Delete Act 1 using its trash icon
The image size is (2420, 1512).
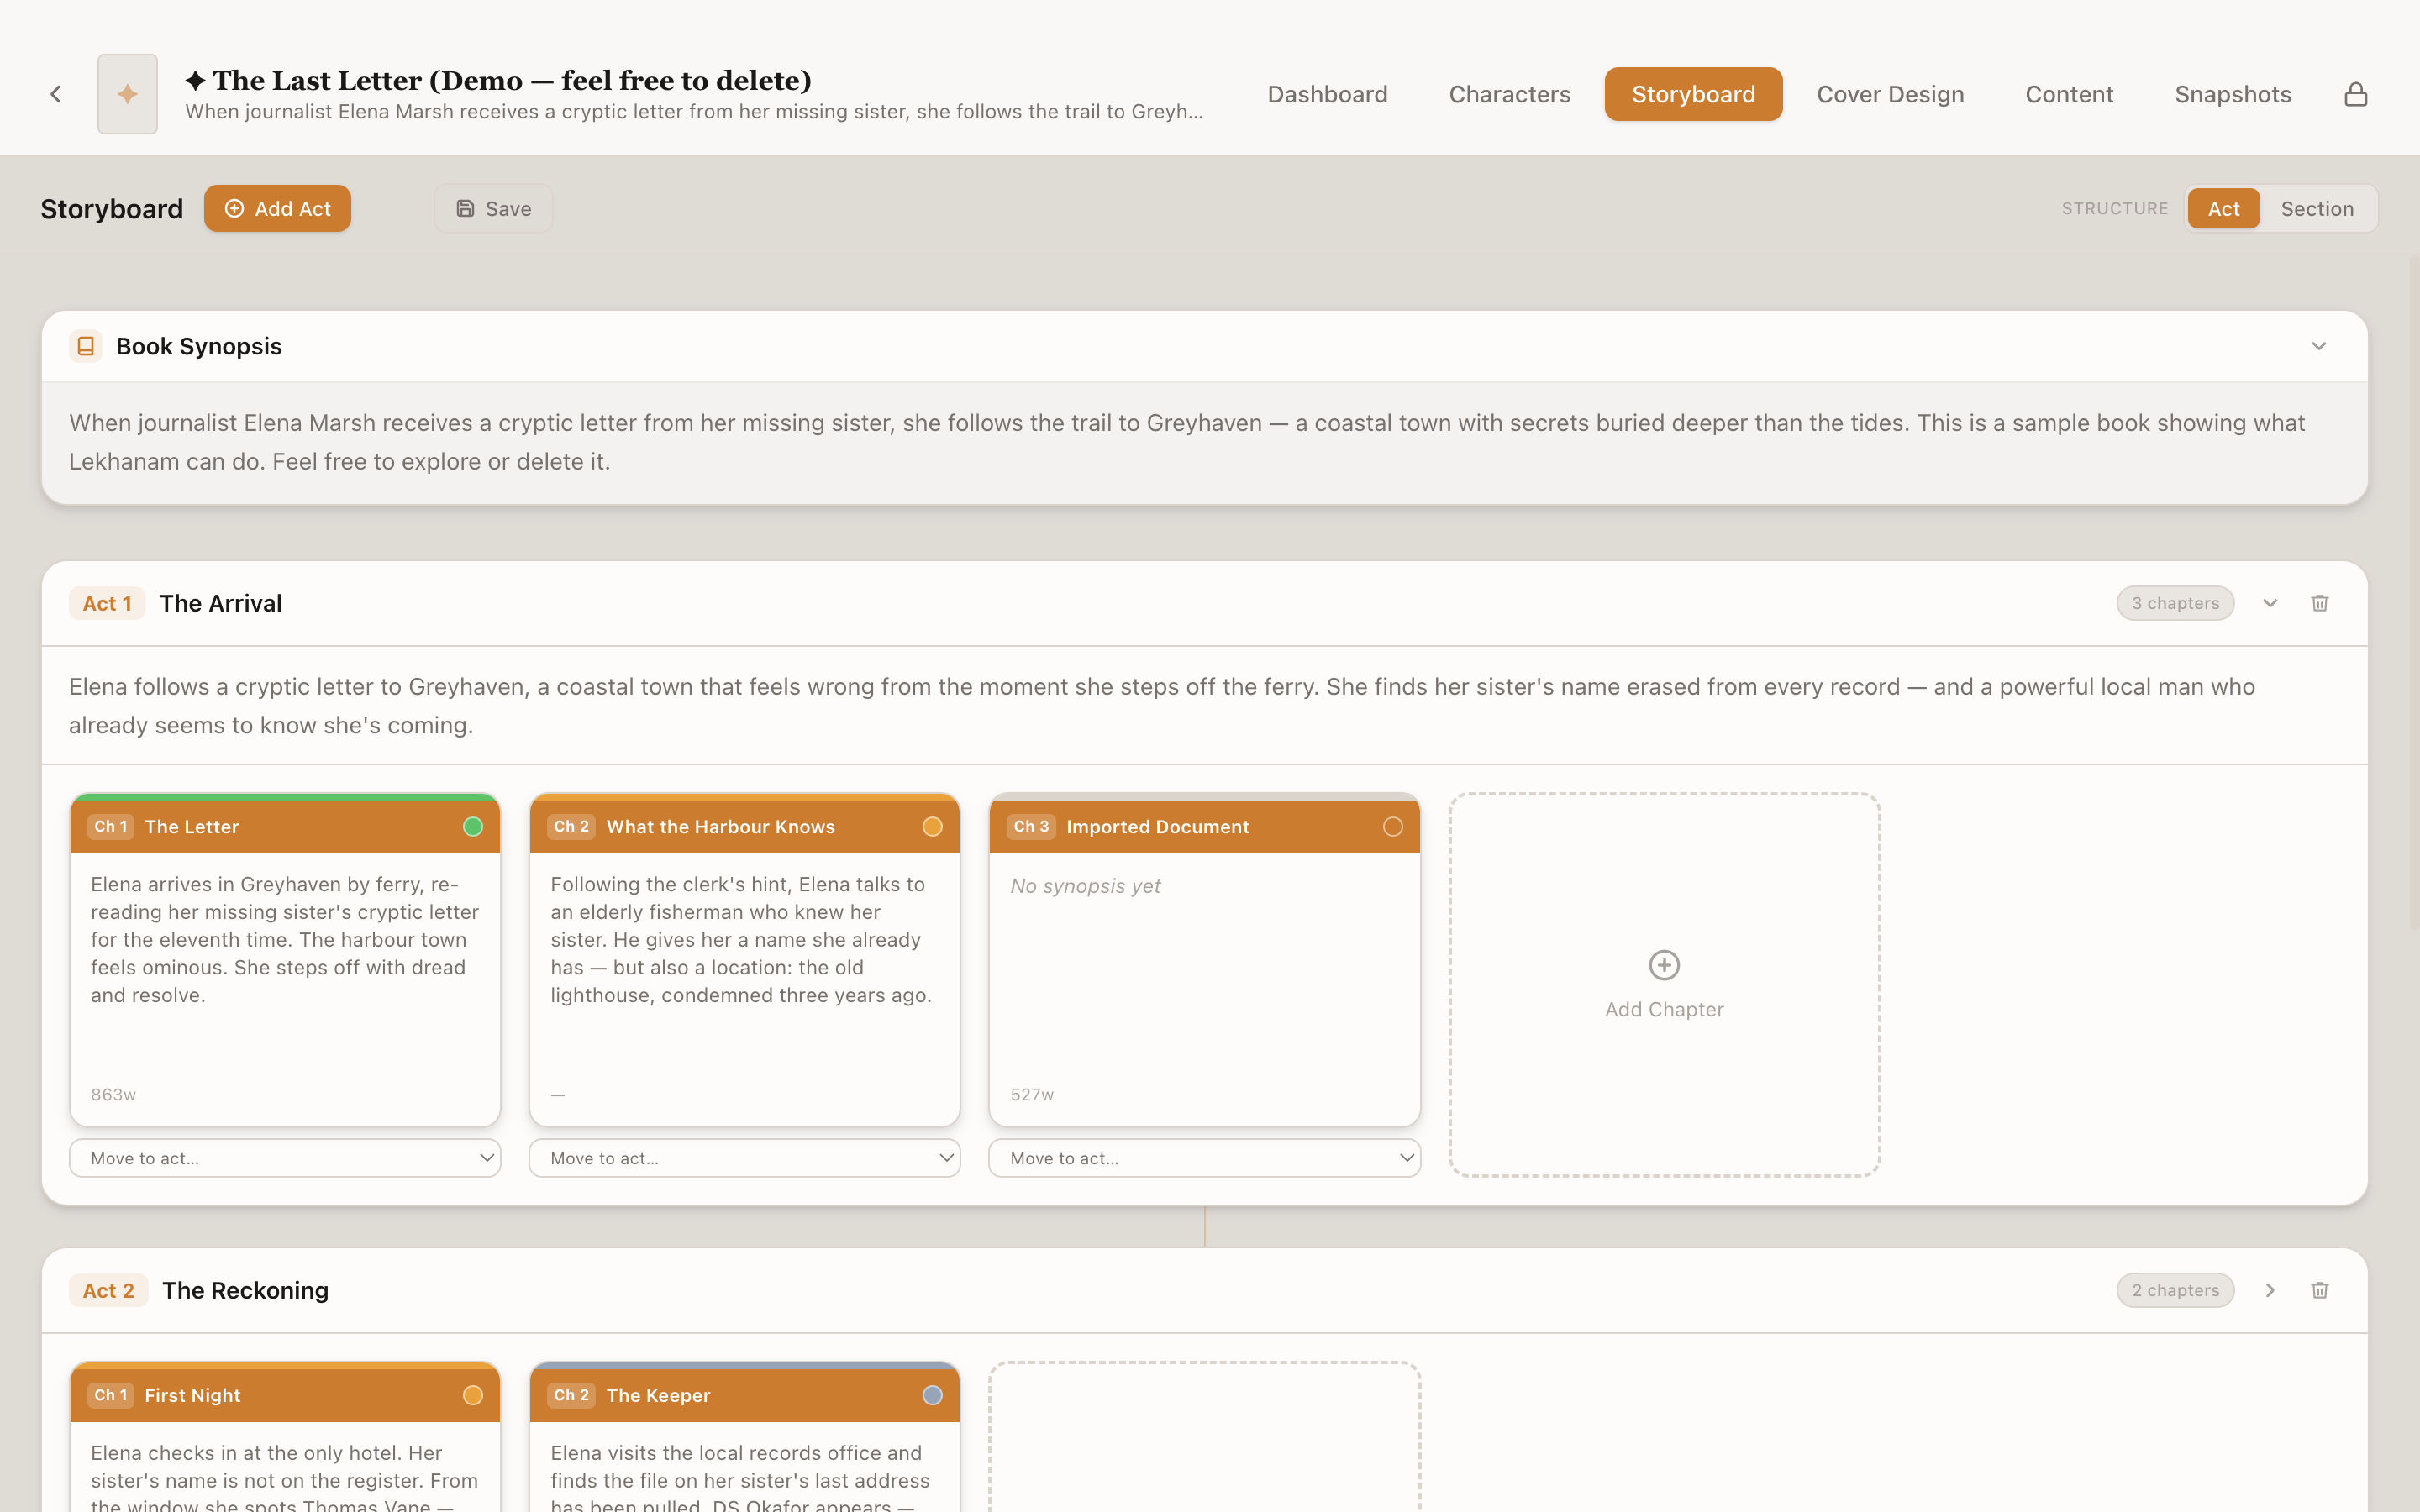coord(2319,603)
